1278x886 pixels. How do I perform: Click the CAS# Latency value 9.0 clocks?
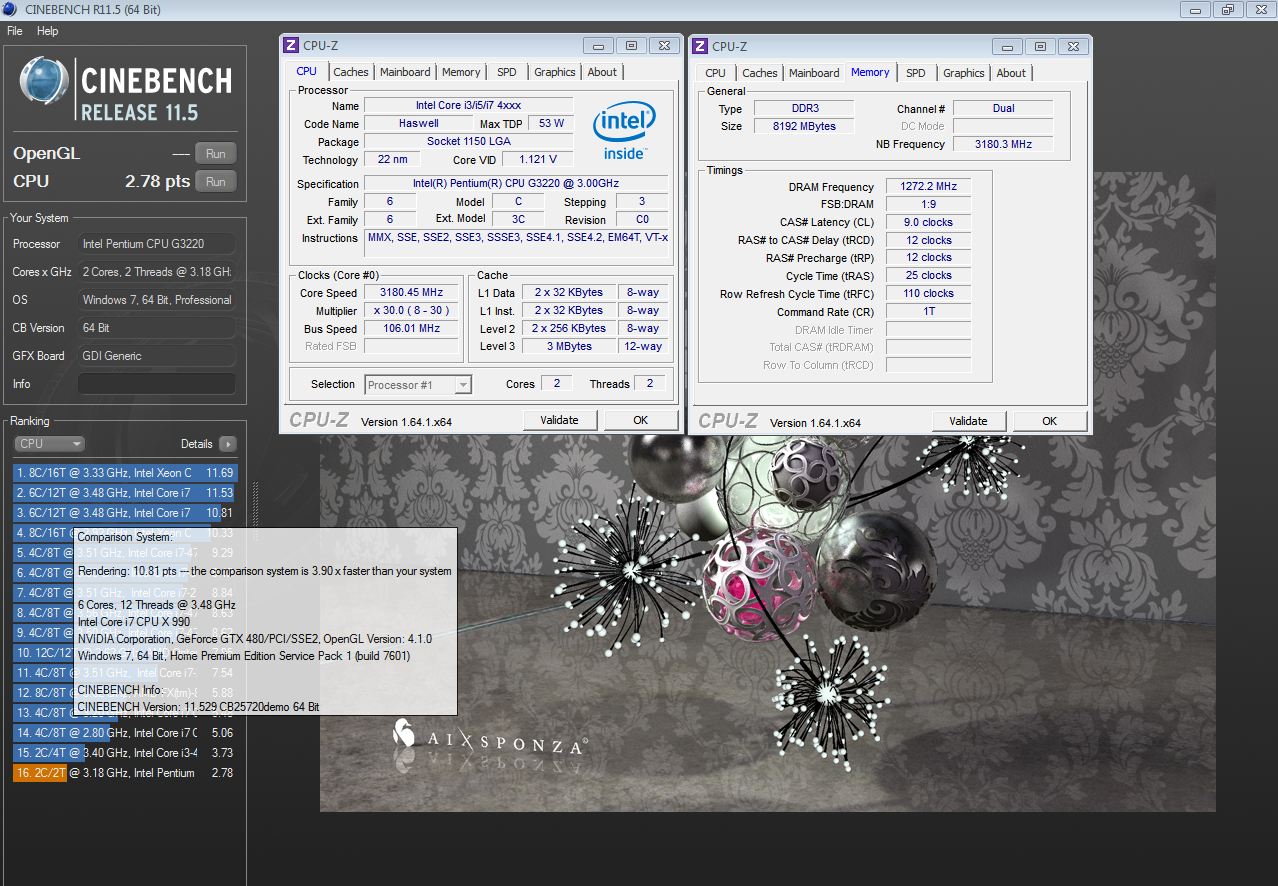928,223
